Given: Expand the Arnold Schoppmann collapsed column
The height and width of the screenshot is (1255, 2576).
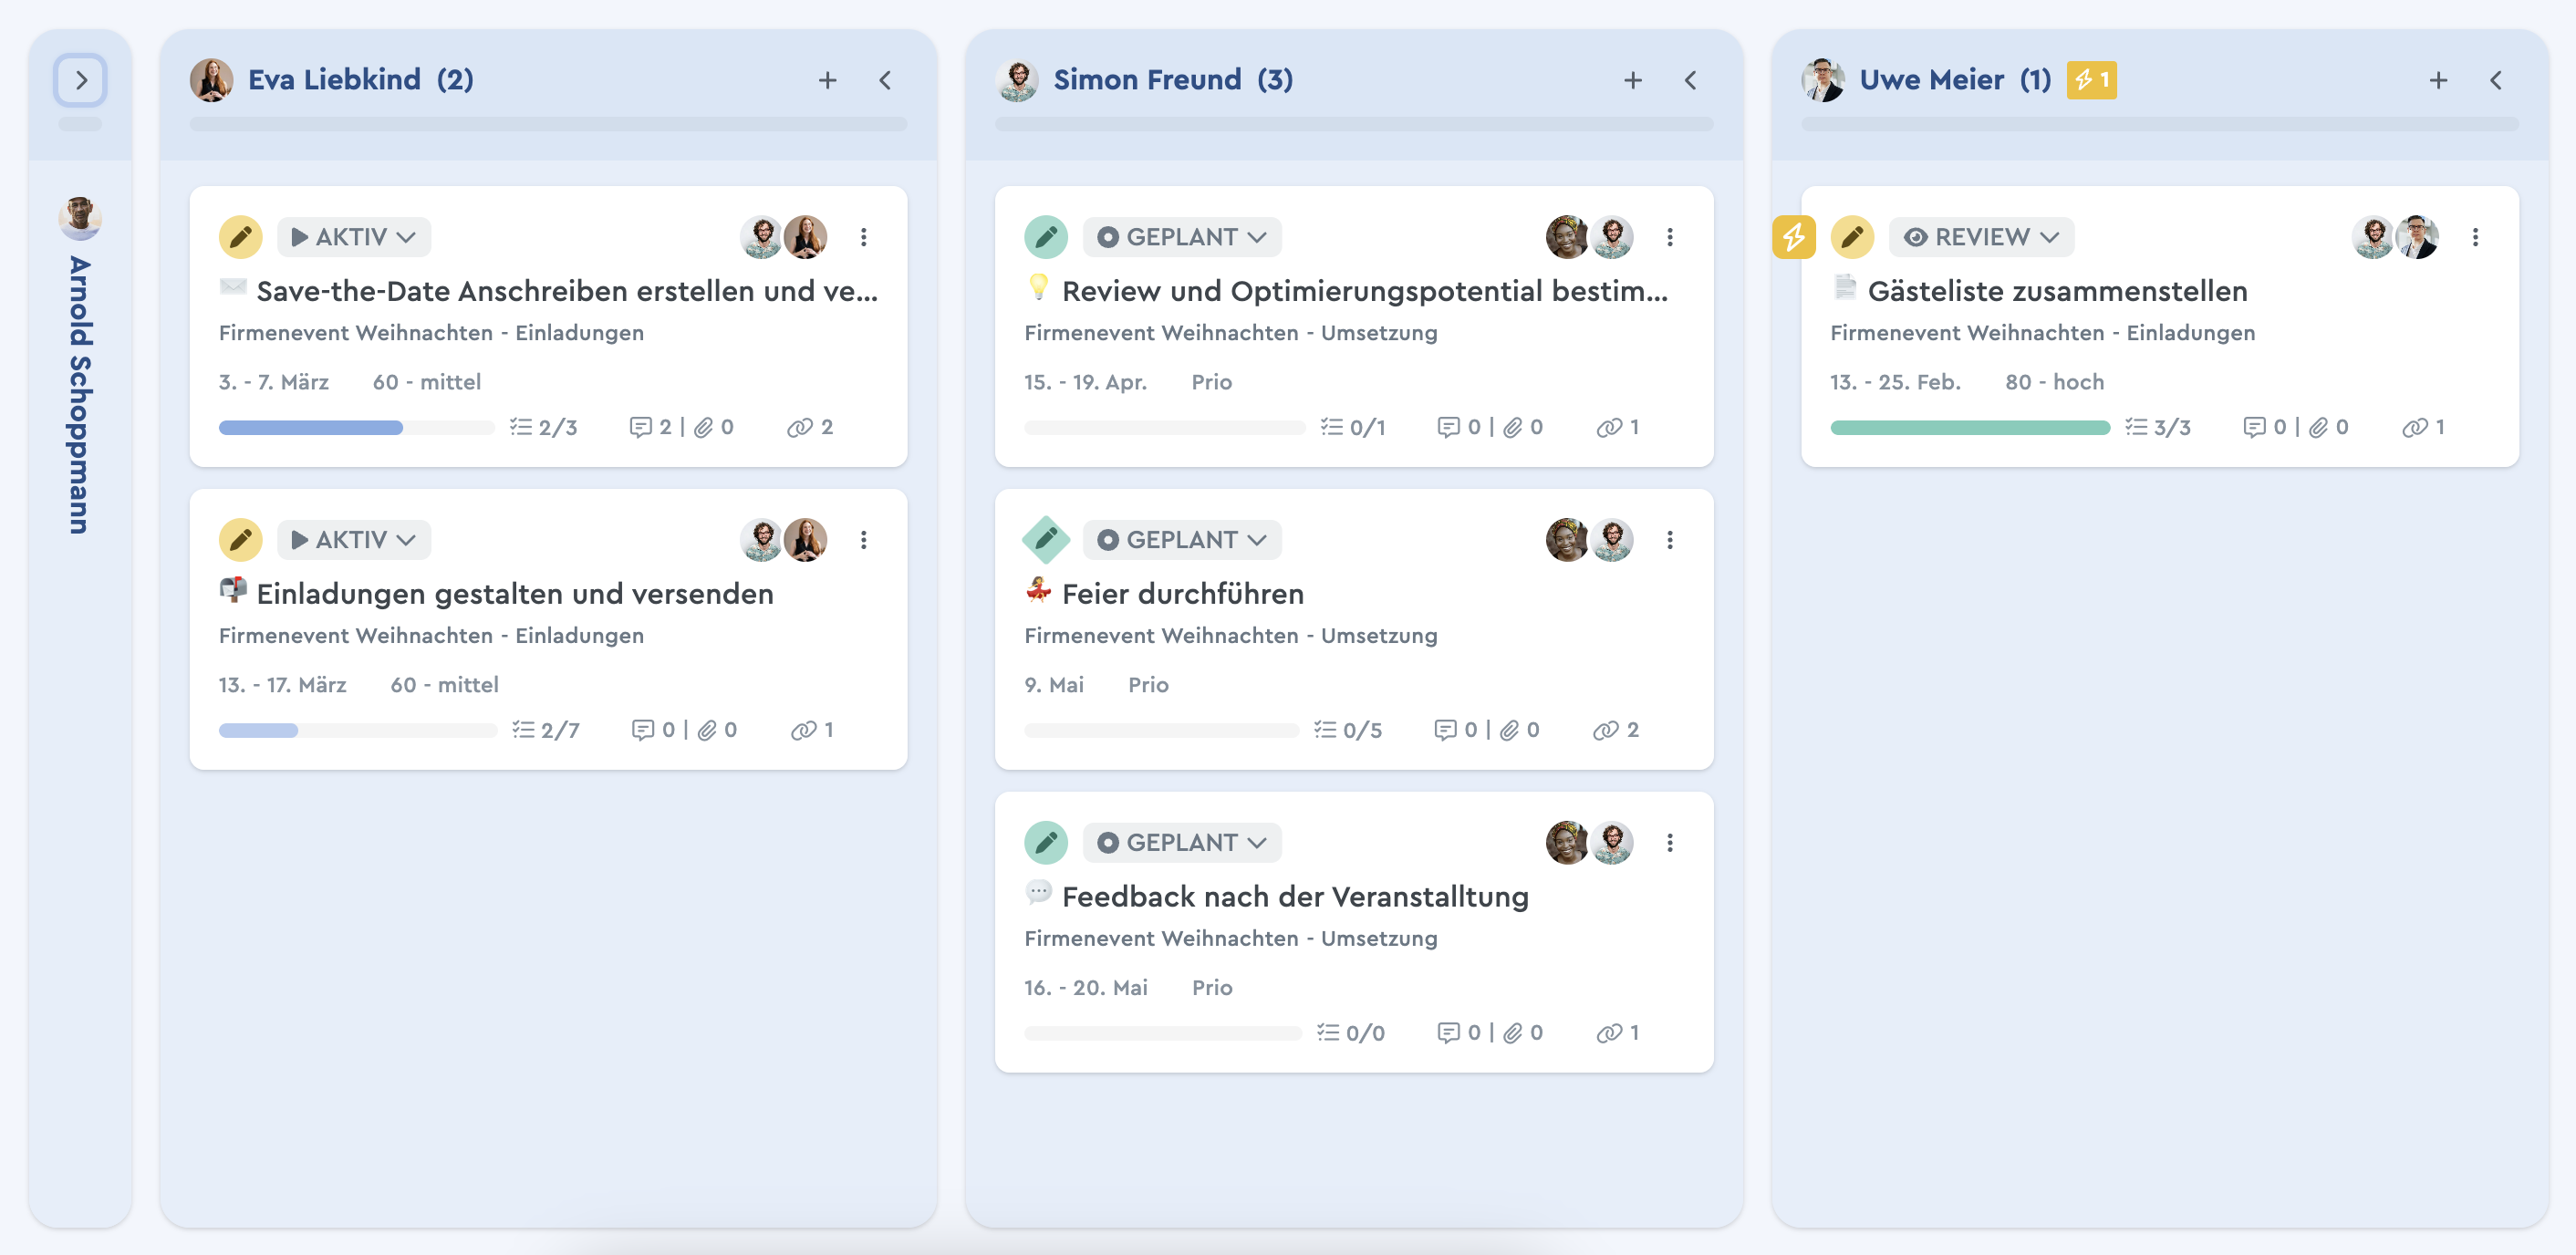Looking at the screenshot, I should [81, 80].
